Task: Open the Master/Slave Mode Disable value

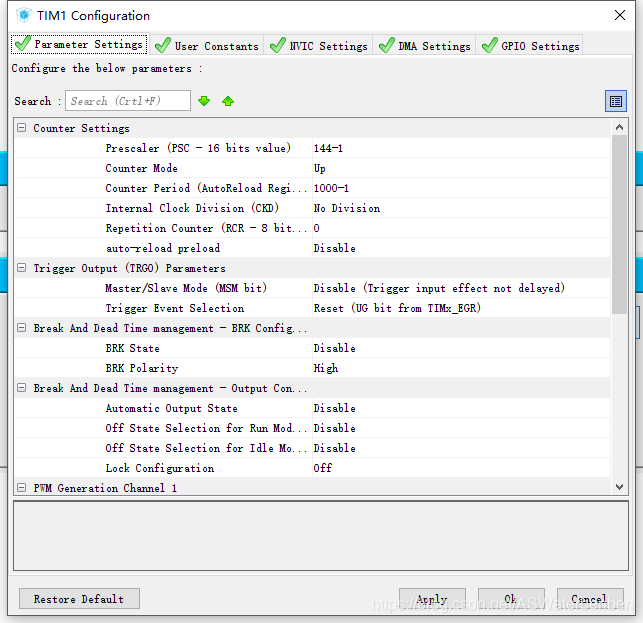Action: pos(461,288)
